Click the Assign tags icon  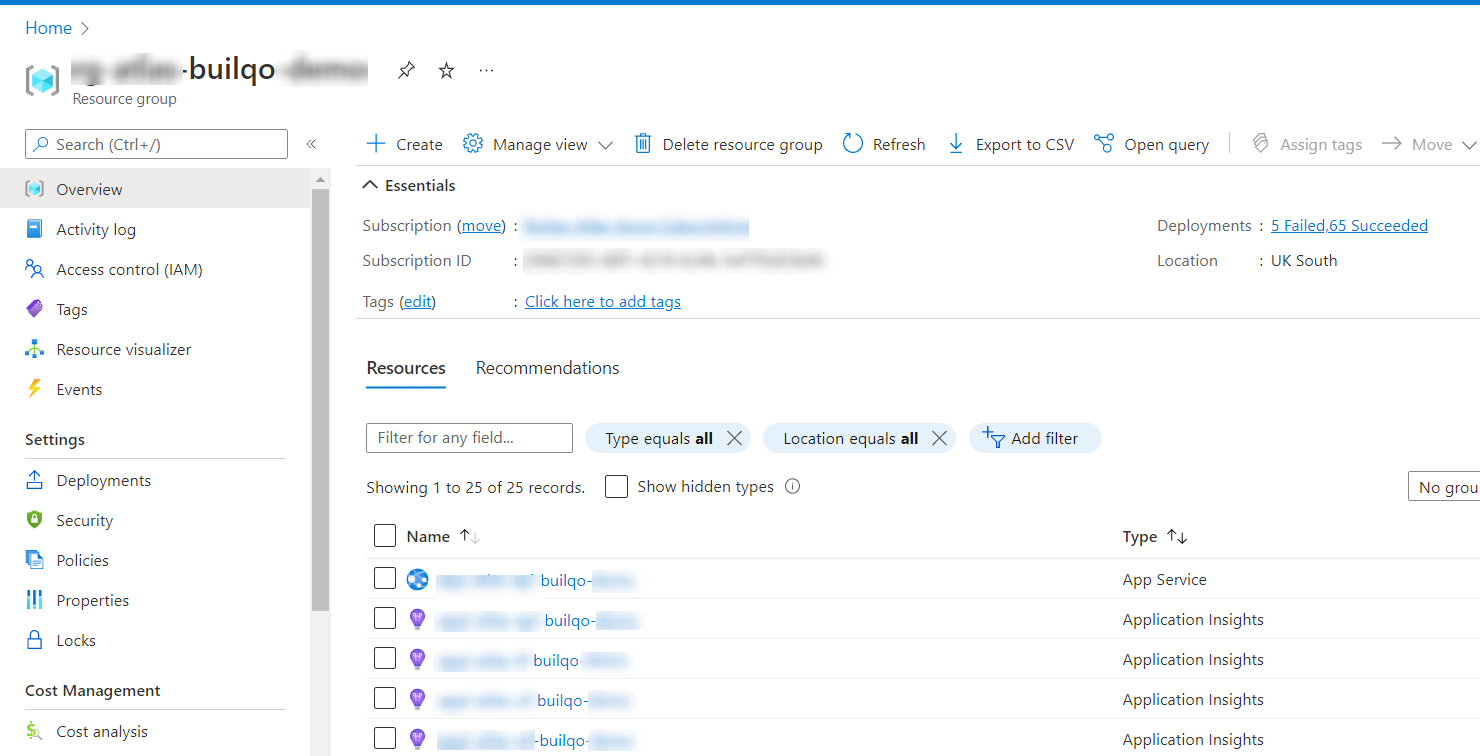(x=1260, y=144)
